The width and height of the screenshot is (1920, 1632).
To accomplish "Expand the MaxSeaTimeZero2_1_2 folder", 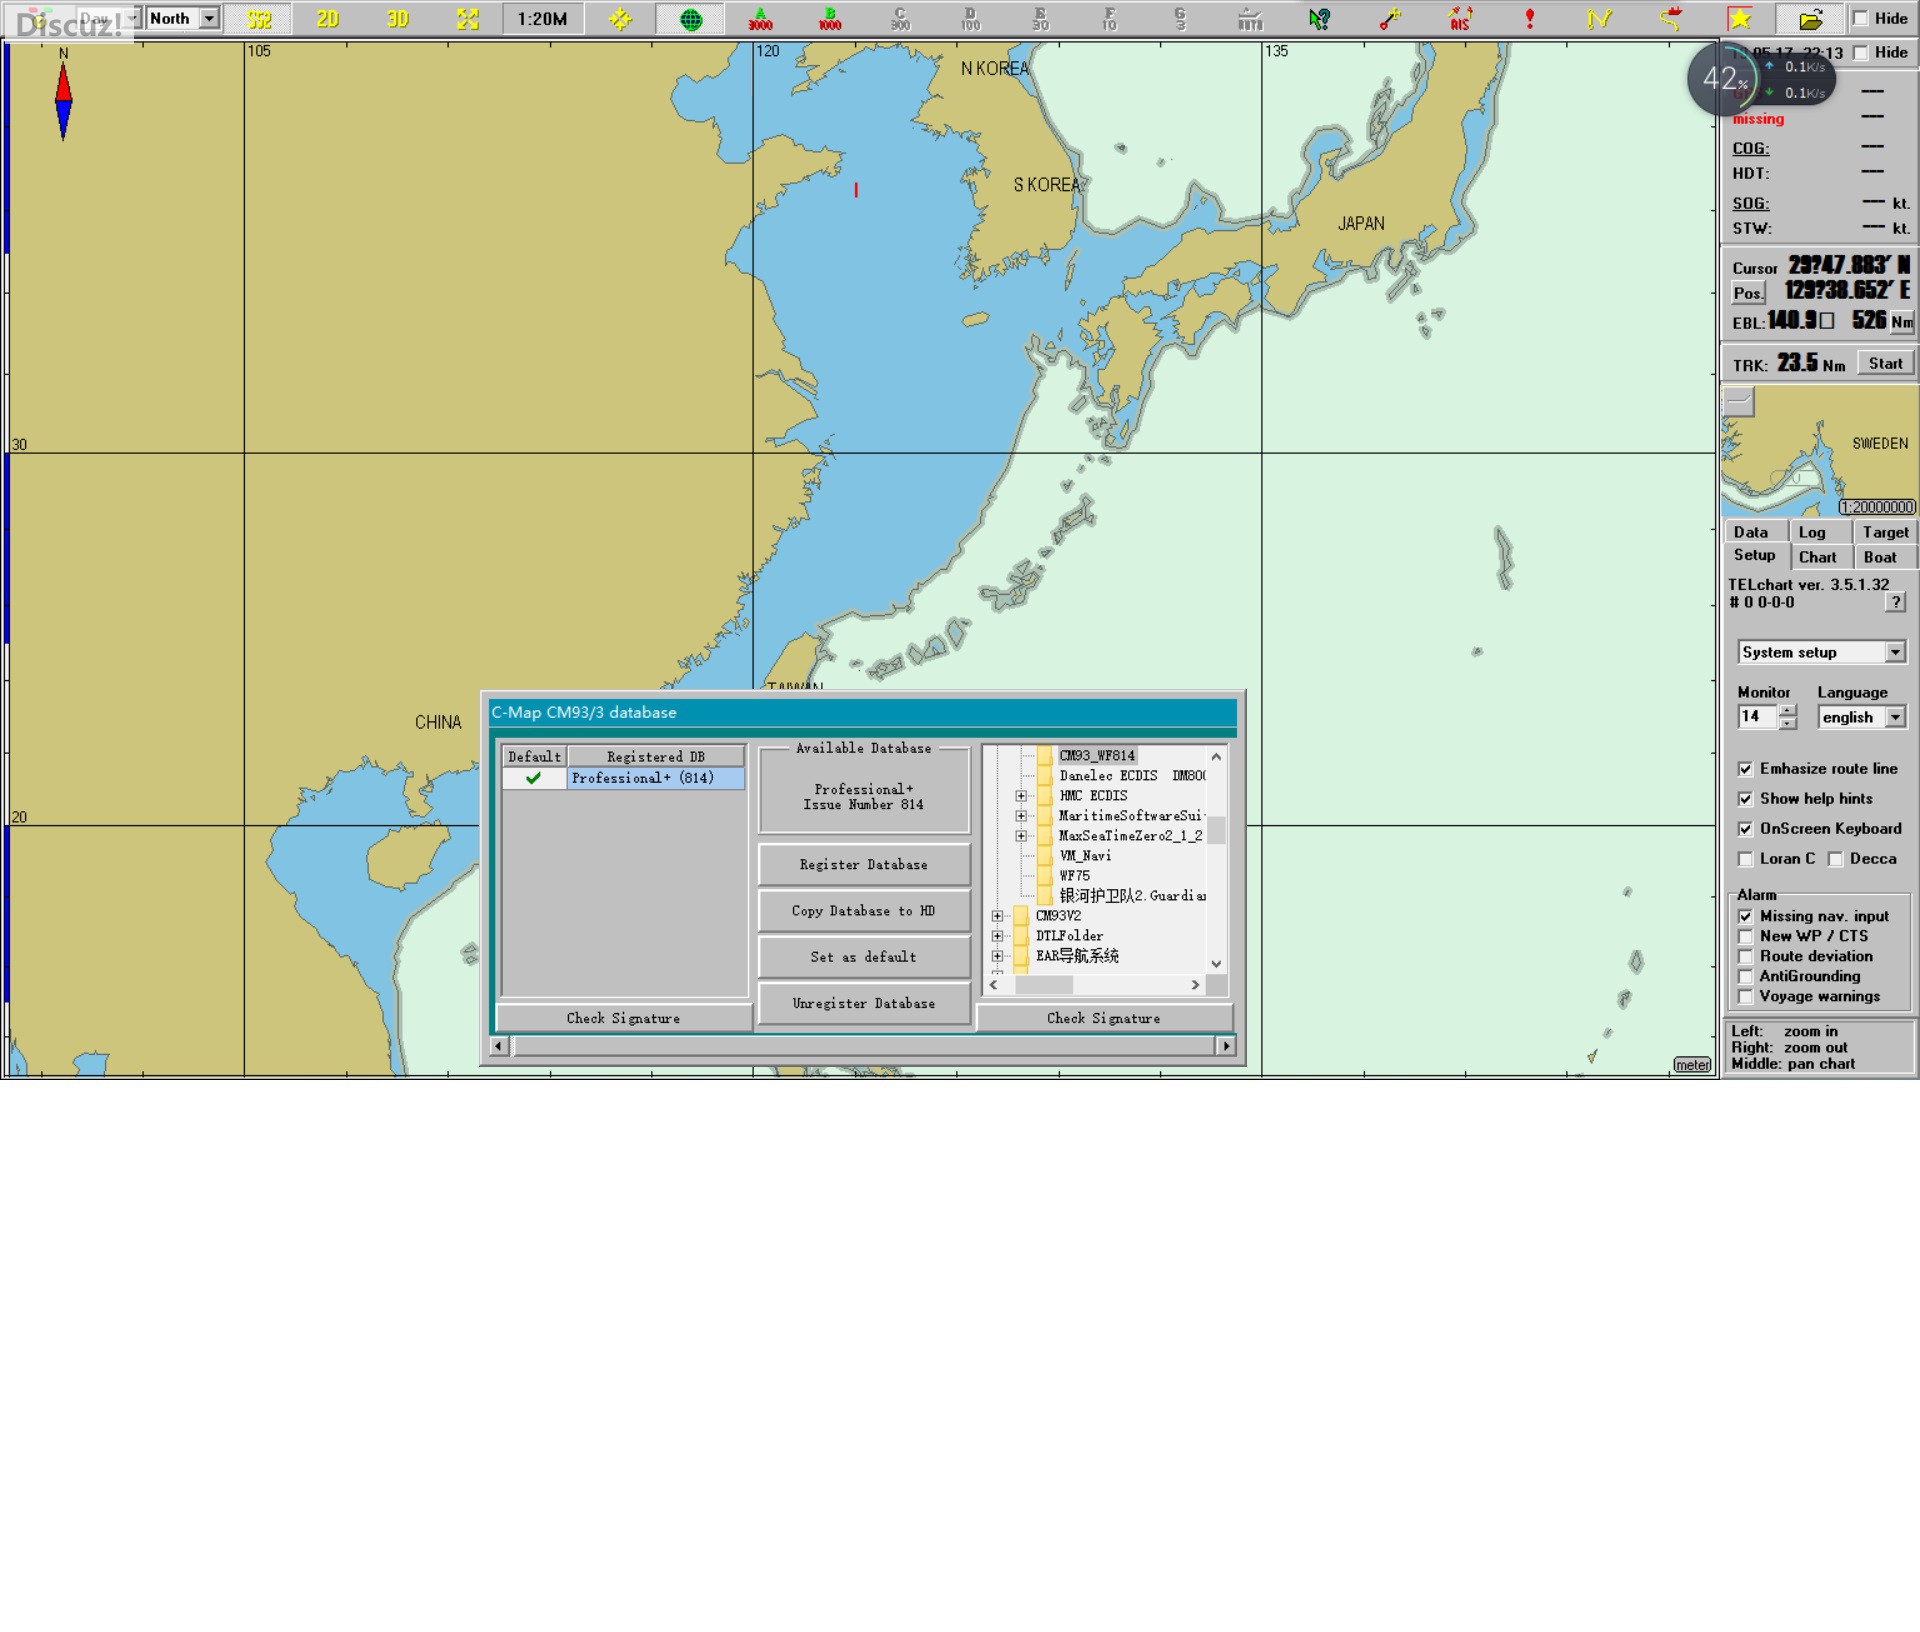I will [x=1021, y=836].
